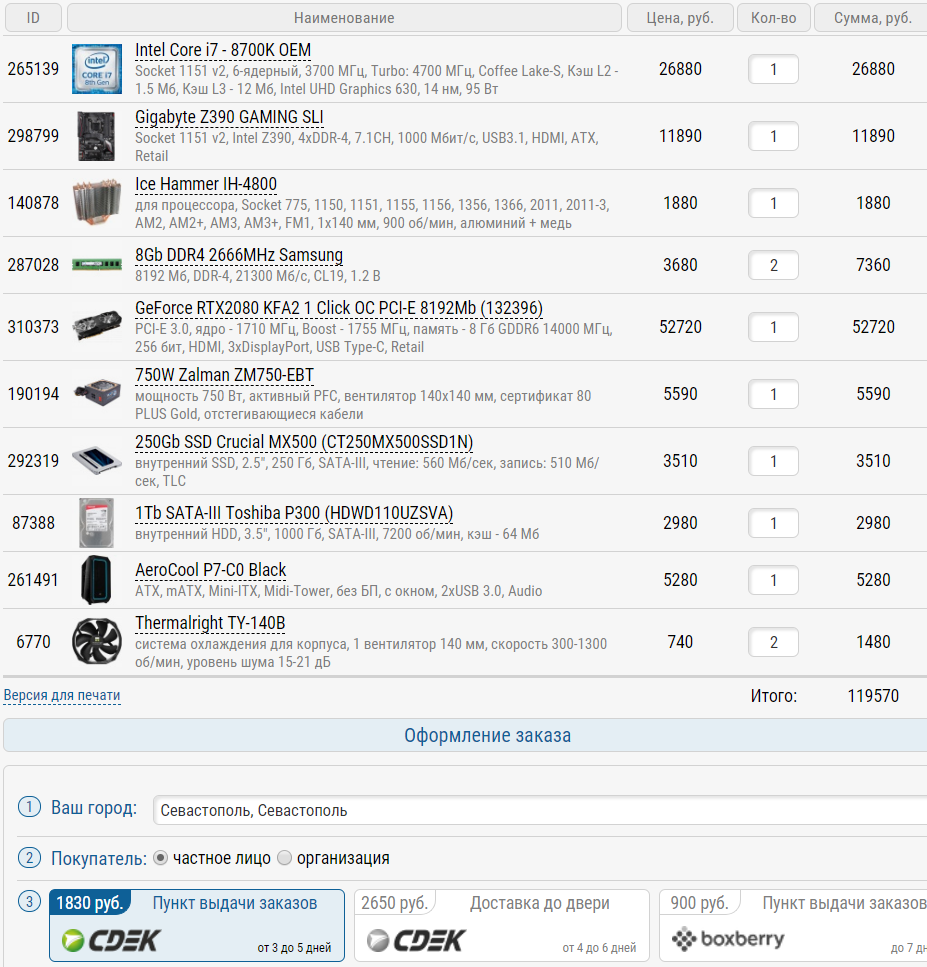
Task: Open the Gigabyte Z390 motherboard thumbnail
Action: coord(96,136)
